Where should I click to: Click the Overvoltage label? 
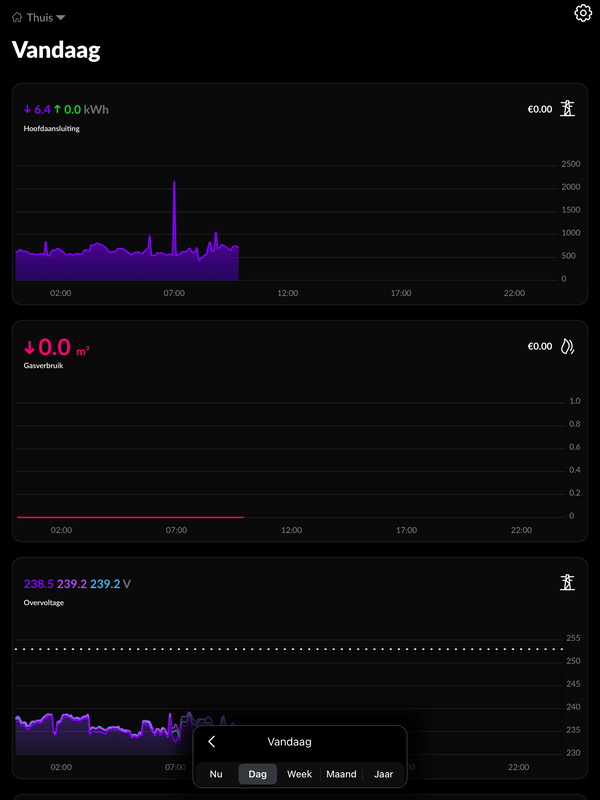tap(44, 603)
